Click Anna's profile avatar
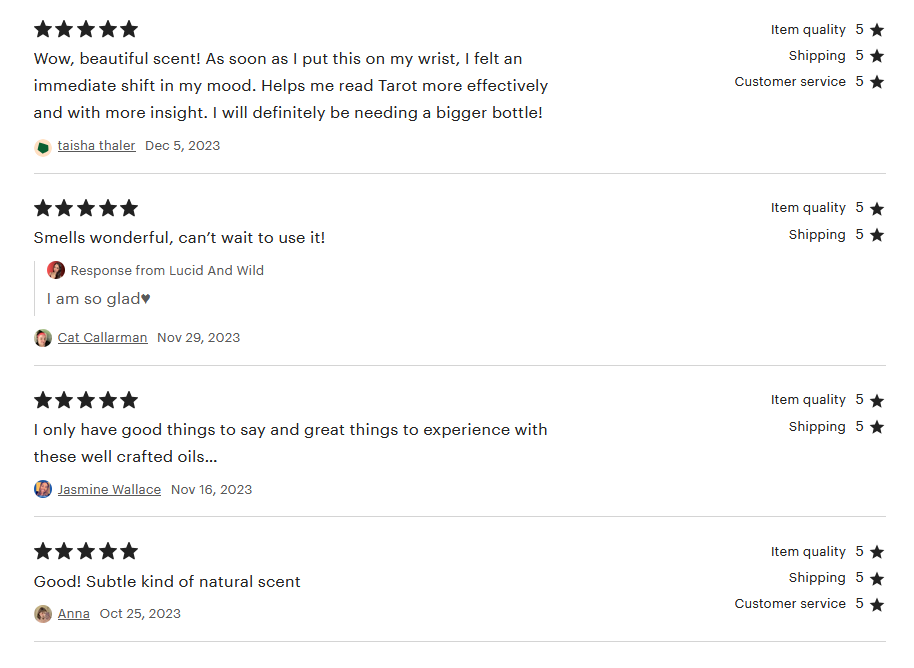The height and width of the screenshot is (668, 914). (x=43, y=614)
